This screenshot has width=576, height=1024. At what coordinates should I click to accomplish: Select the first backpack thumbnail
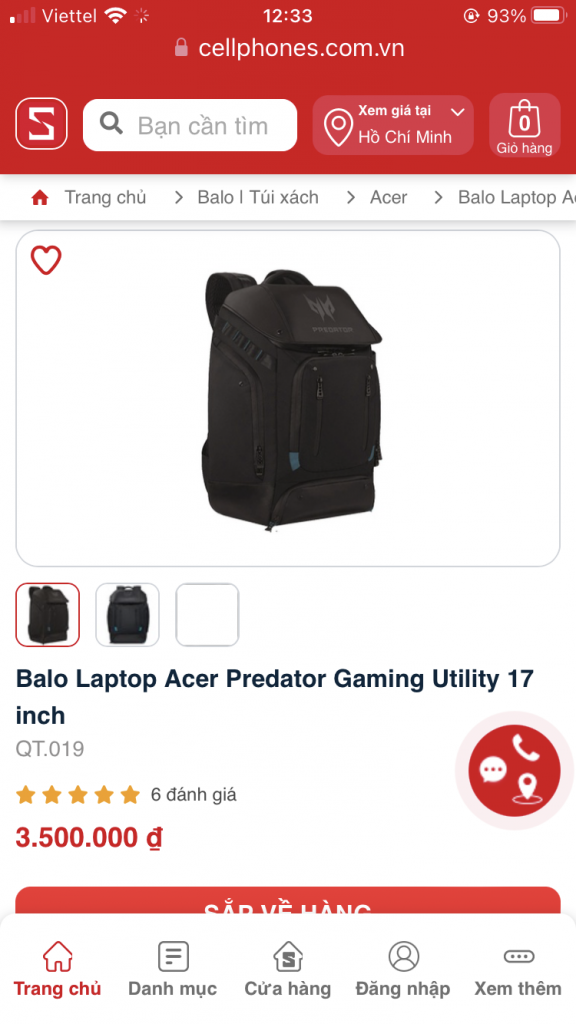pos(48,615)
